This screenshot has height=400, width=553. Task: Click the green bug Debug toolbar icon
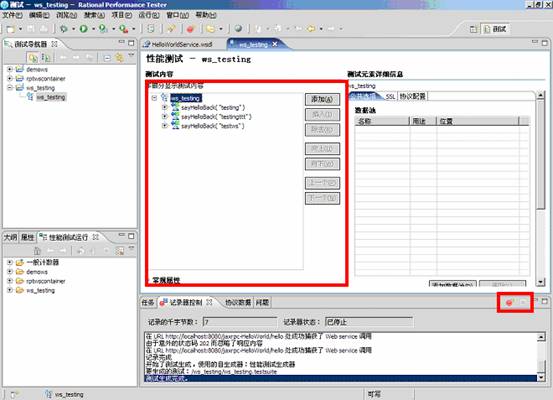click(64, 29)
